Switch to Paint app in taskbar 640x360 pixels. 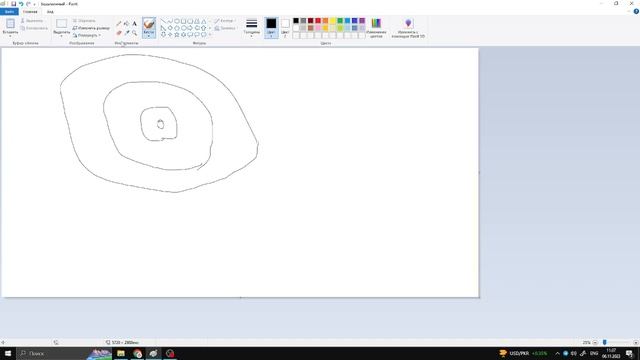pos(153,353)
